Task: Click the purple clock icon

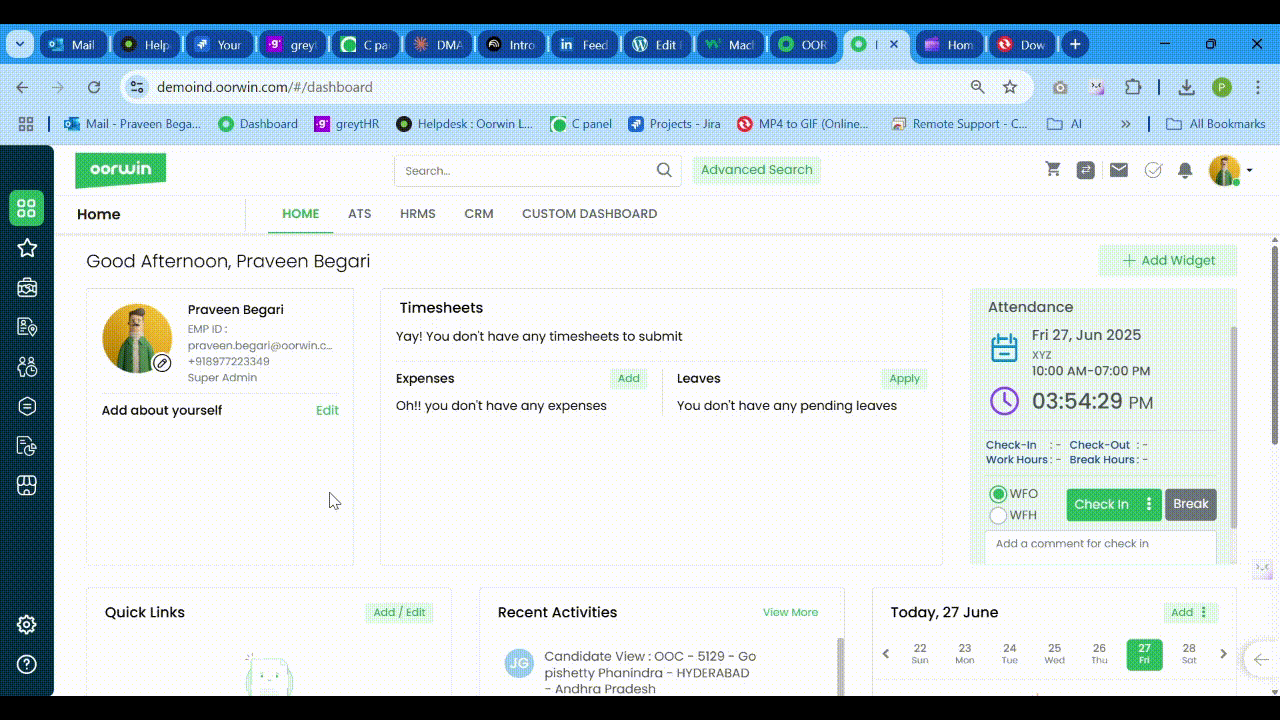Action: 1004,401
